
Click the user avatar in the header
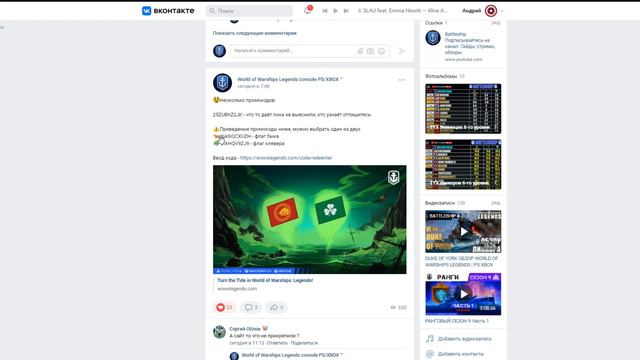pos(491,11)
